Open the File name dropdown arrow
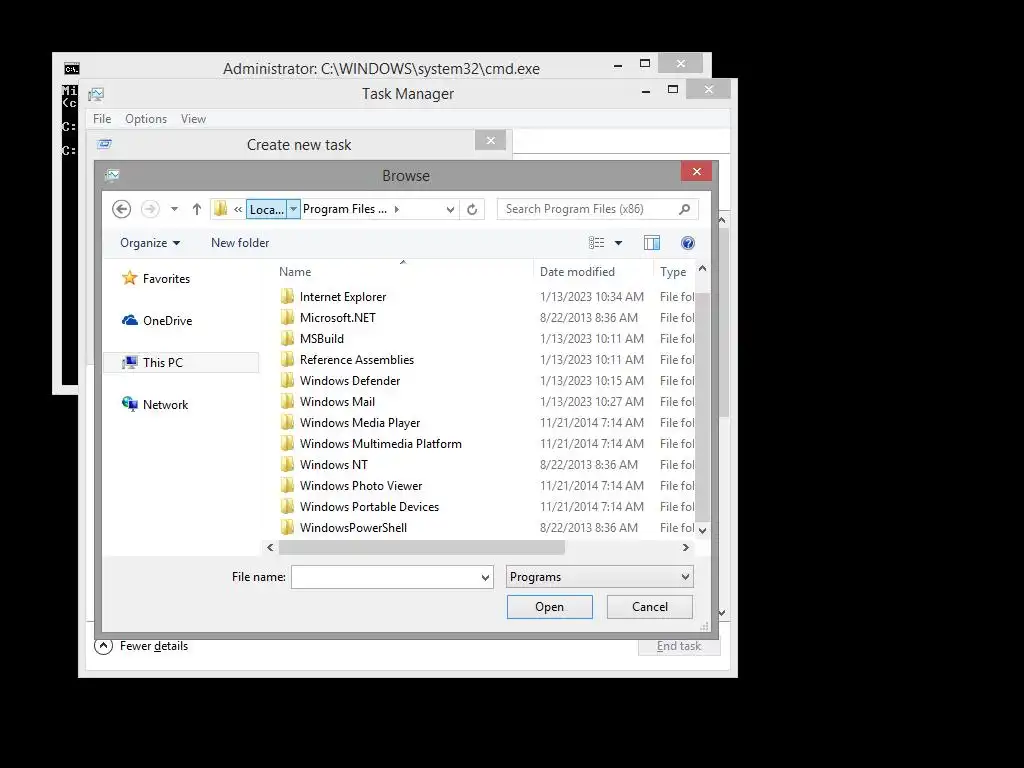The image size is (1024, 768). (x=485, y=577)
